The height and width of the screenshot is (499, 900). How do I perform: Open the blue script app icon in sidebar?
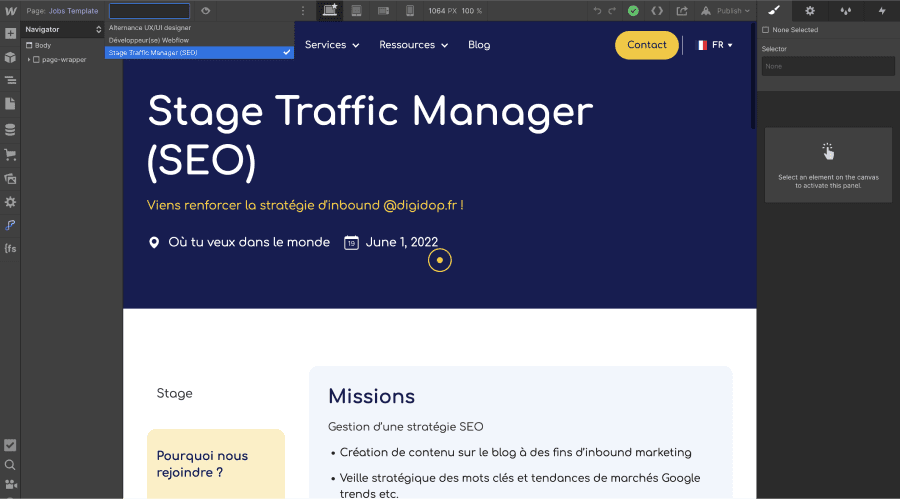10,225
